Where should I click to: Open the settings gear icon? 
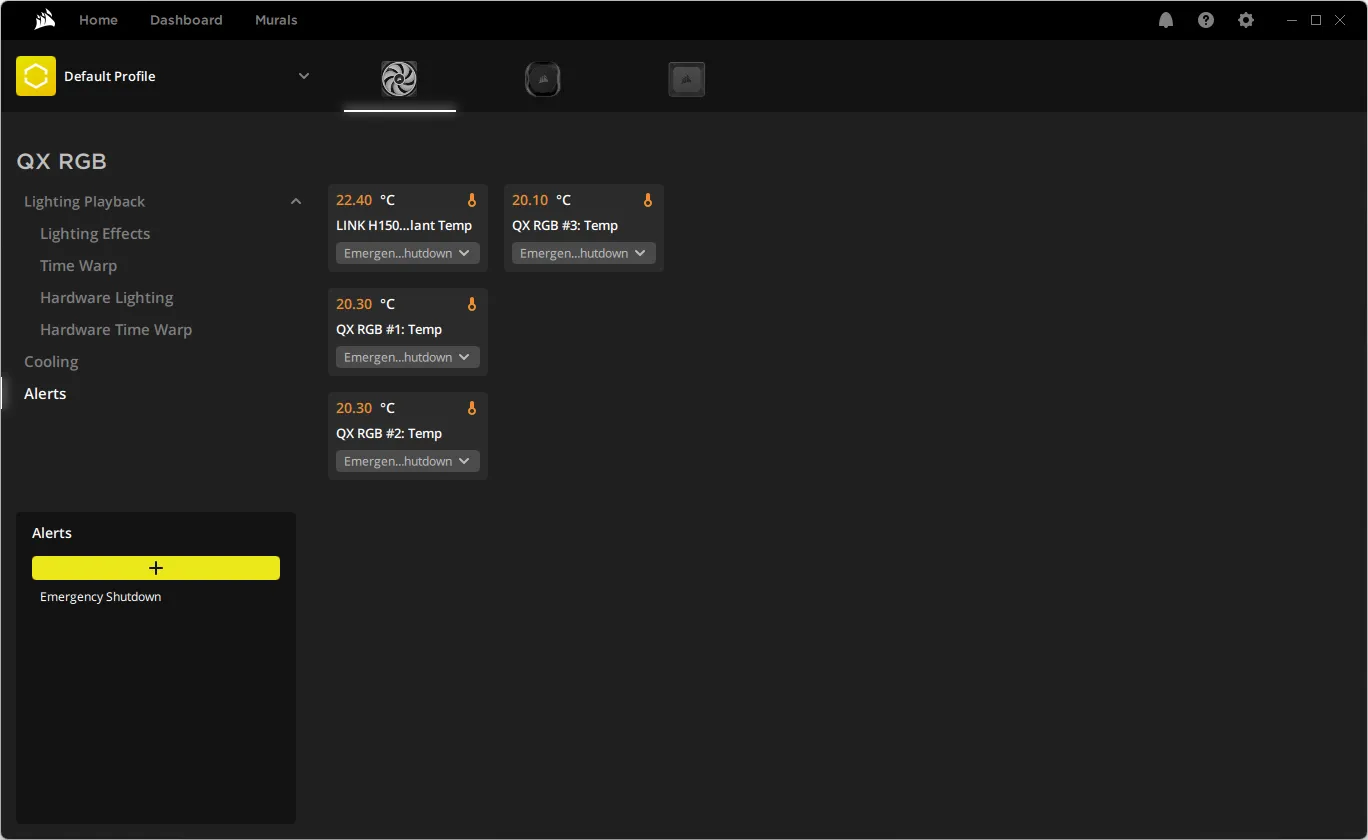[1246, 20]
